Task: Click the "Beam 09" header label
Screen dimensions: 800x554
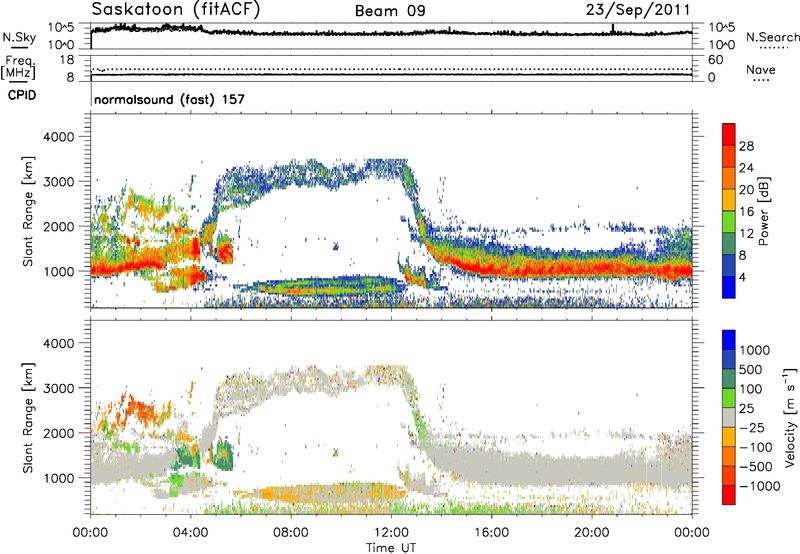Action: tap(390, 11)
